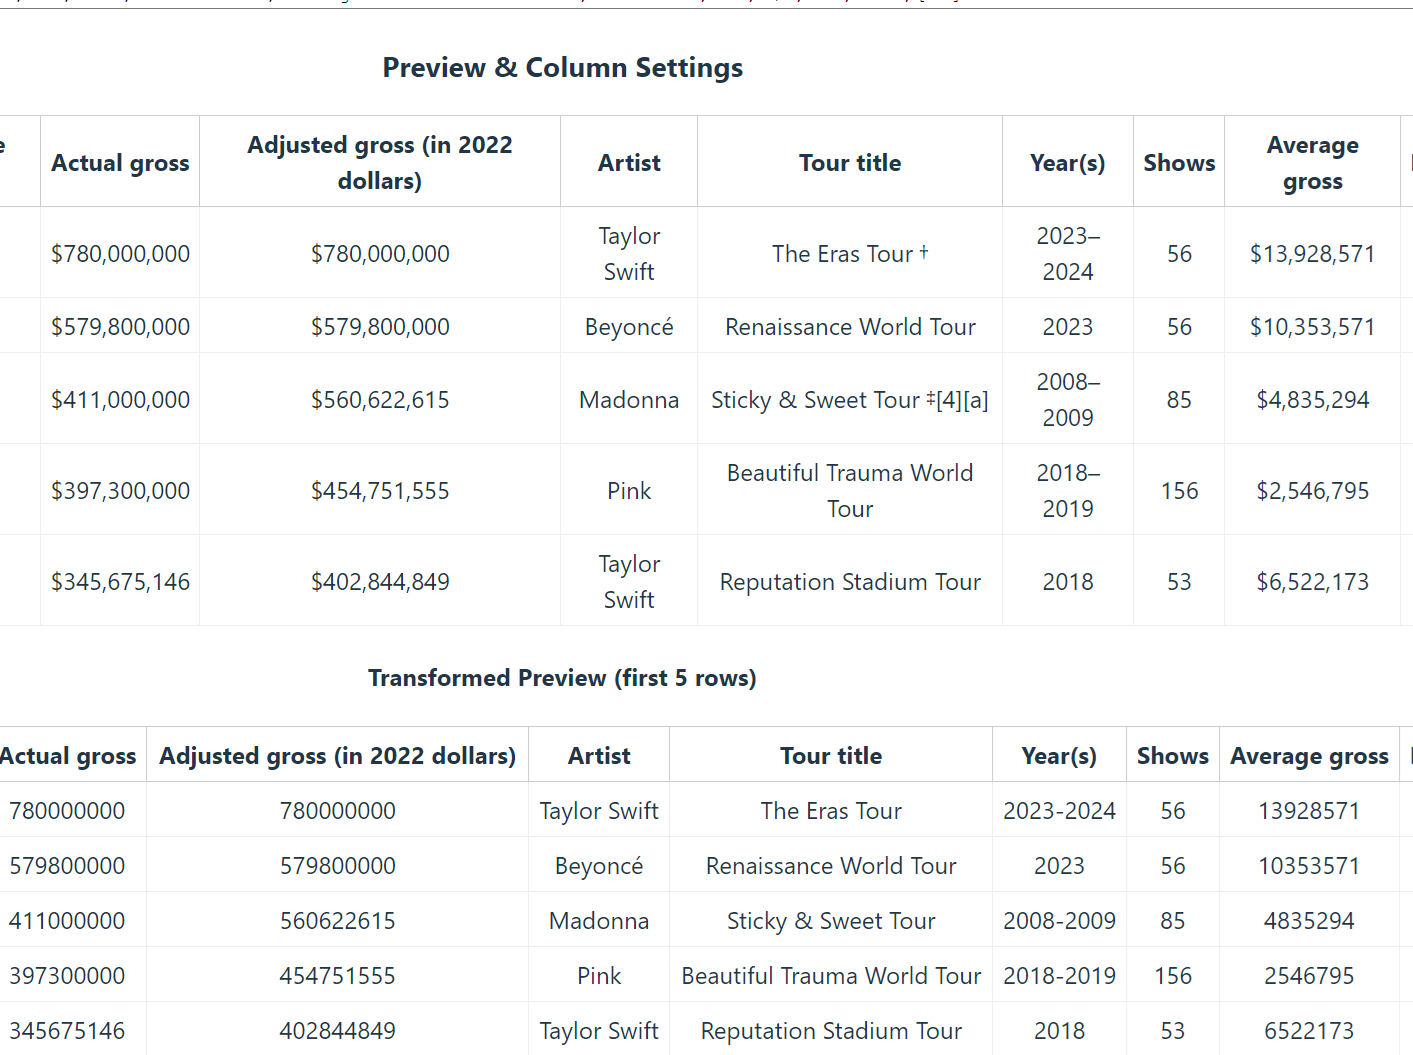This screenshot has height=1055, width=1413.
Task: Click 'The Eras Tour †' cell
Action: tap(850, 254)
